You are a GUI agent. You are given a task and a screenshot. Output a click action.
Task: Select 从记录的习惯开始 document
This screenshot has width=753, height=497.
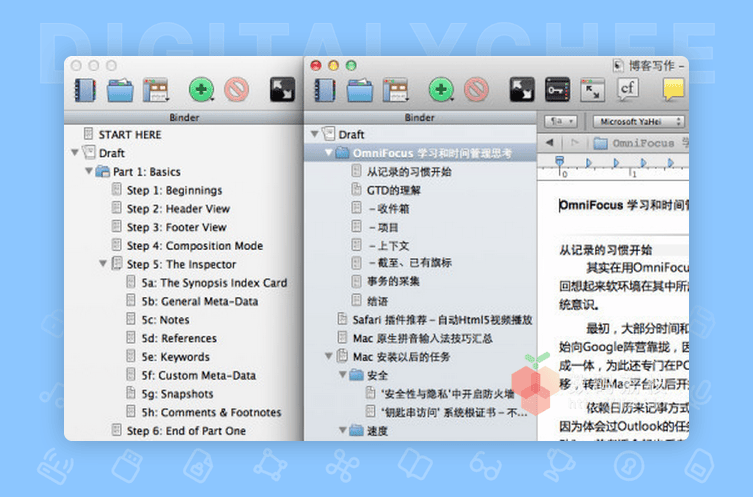coord(409,171)
